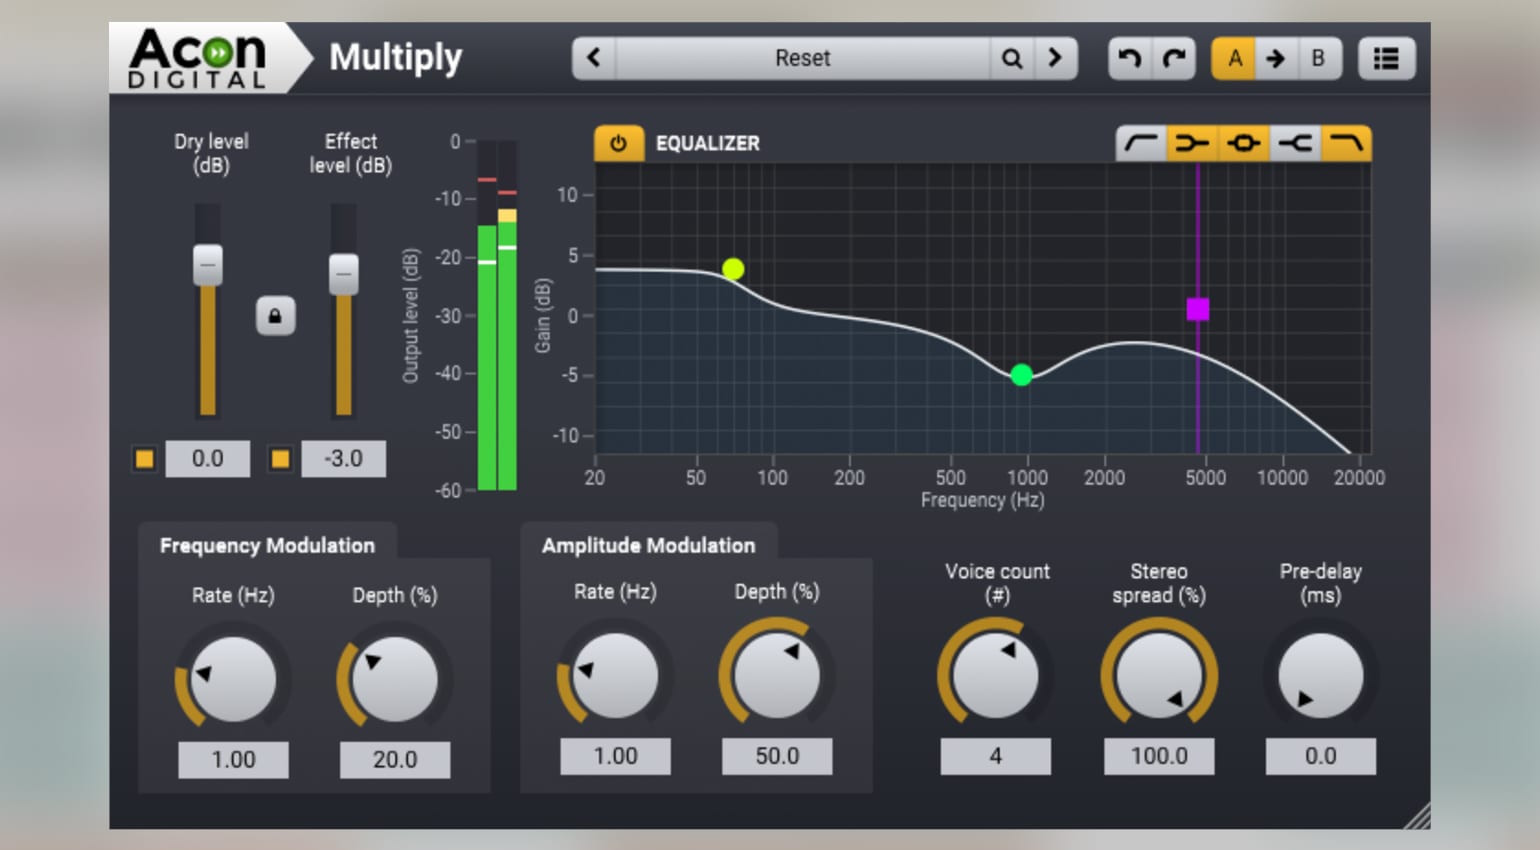Click the Stereo spread knob
Screen dimensions: 1540x850
click(x=1159, y=675)
